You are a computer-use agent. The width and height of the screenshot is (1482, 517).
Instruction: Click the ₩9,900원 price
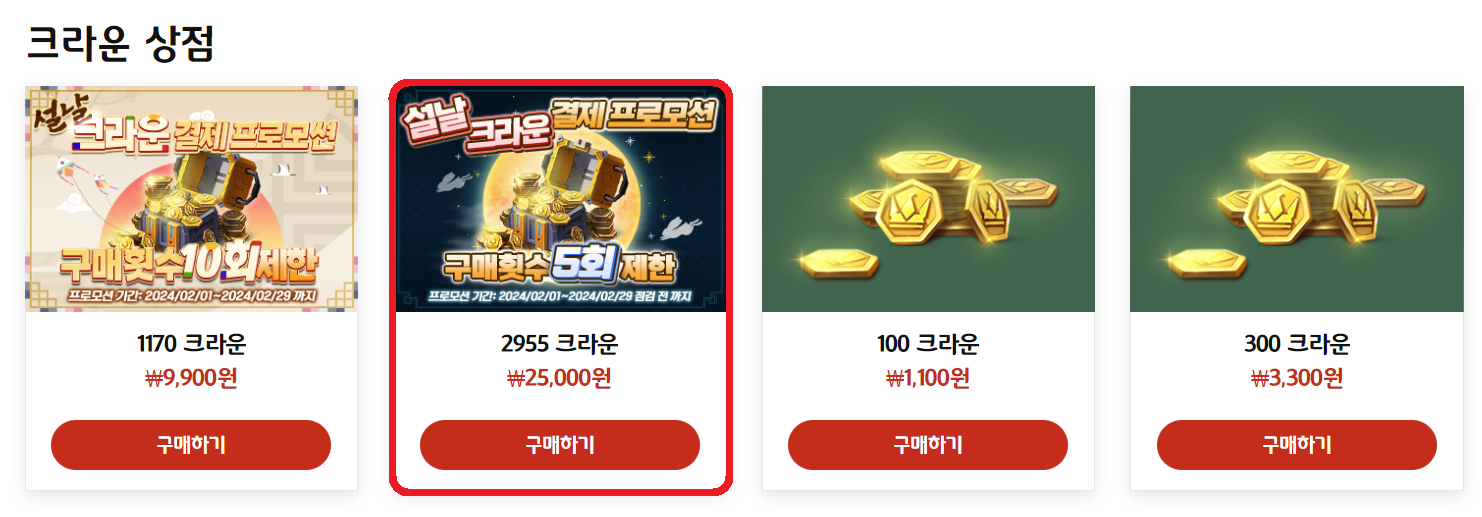191,378
